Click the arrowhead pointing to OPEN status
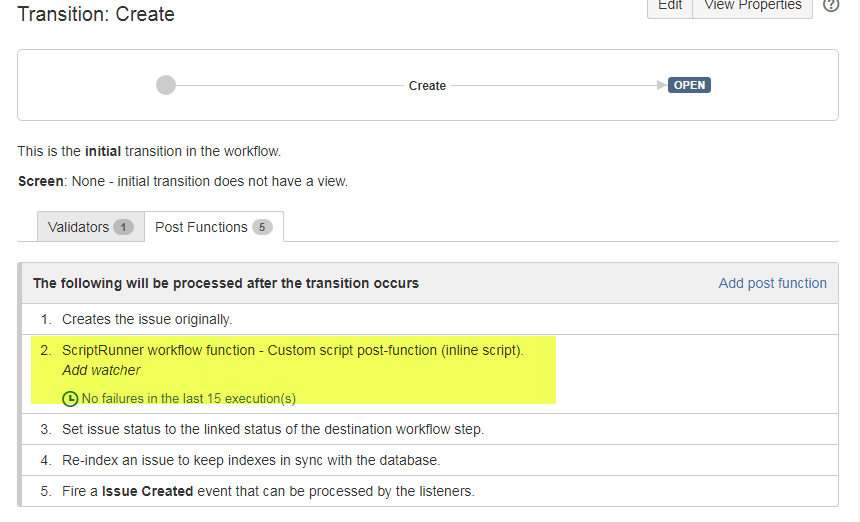 tap(661, 85)
